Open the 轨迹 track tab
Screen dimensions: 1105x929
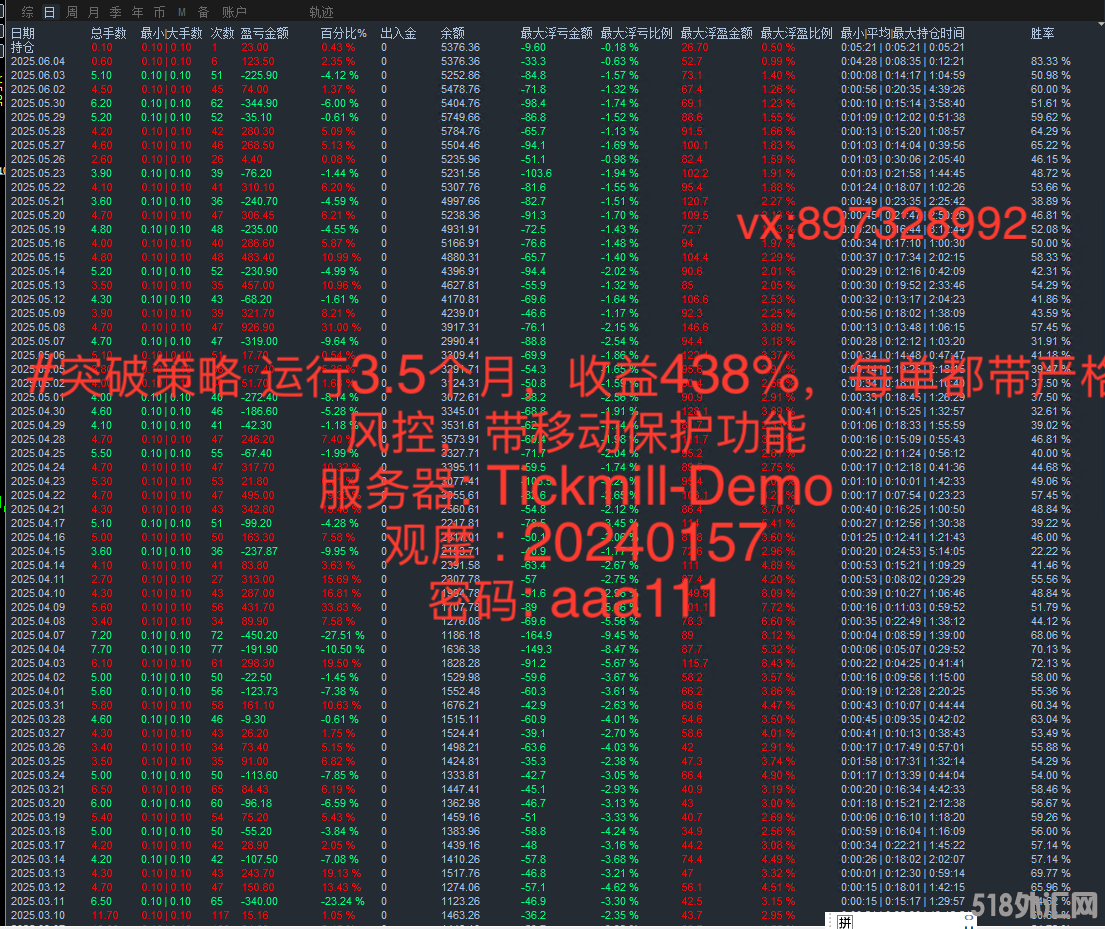pos(321,12)
